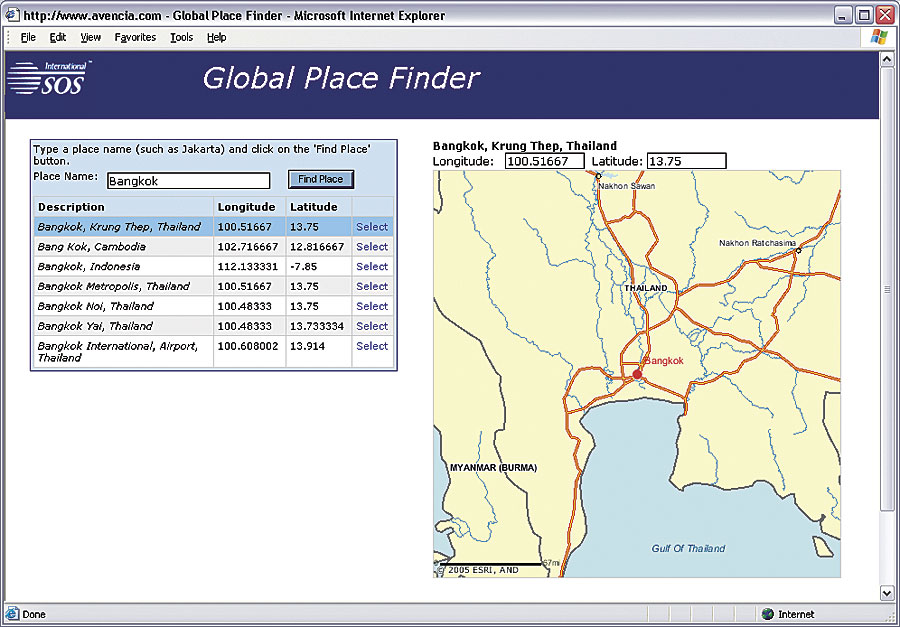Click the vertical scrollbar thumb
The width and height of the screenshot is (900, 627).
coord(887,289)
